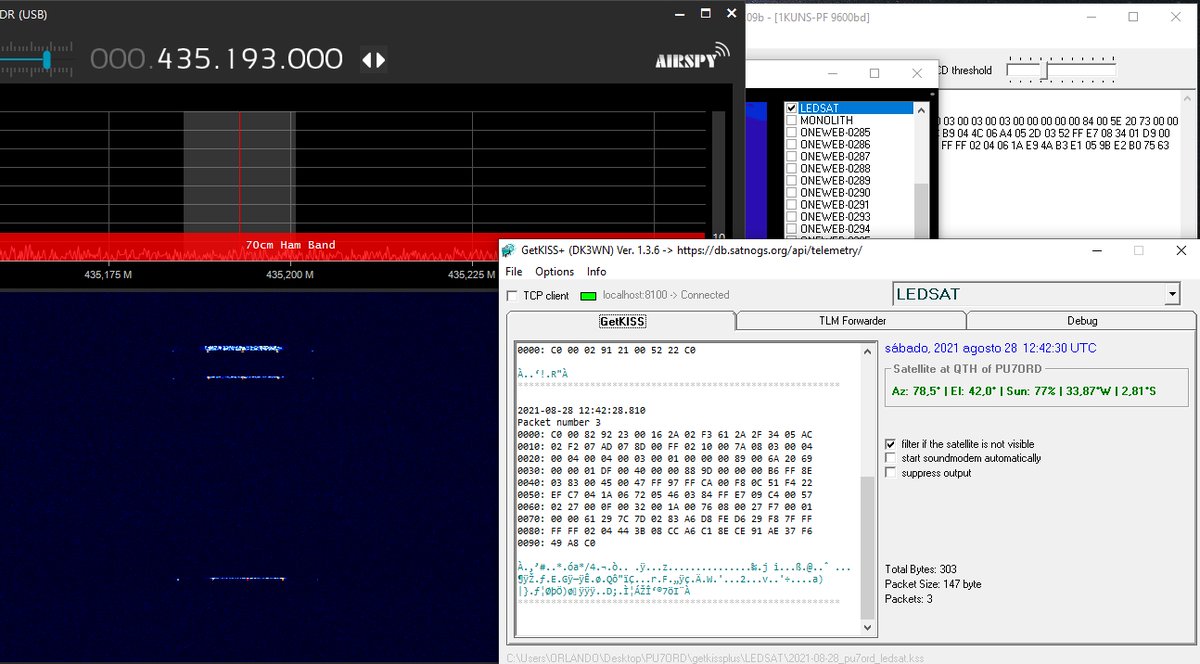Click the 'CD threshold' label in soundmodem
Screen dimensions: 1200x664
tap(966, 71)
